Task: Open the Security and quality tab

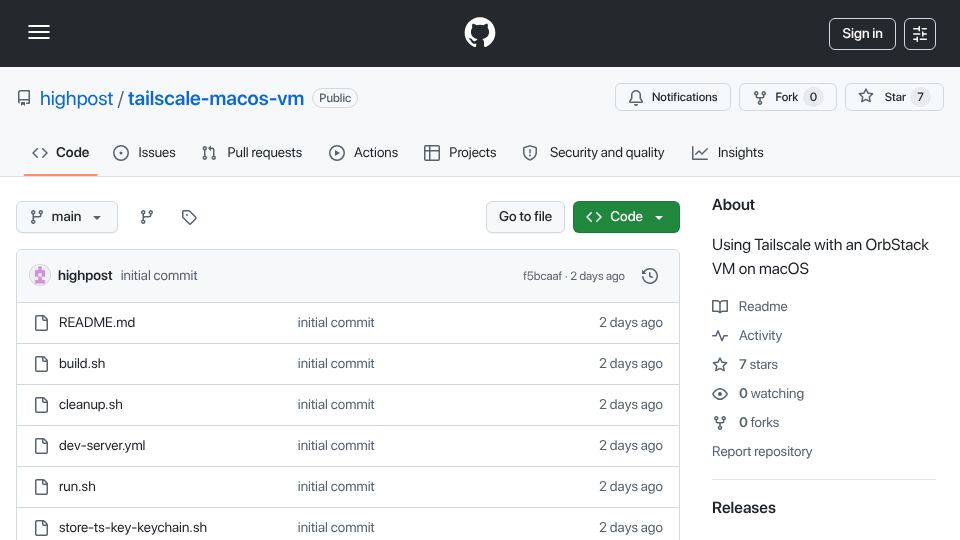Action: tap(593, 152)
